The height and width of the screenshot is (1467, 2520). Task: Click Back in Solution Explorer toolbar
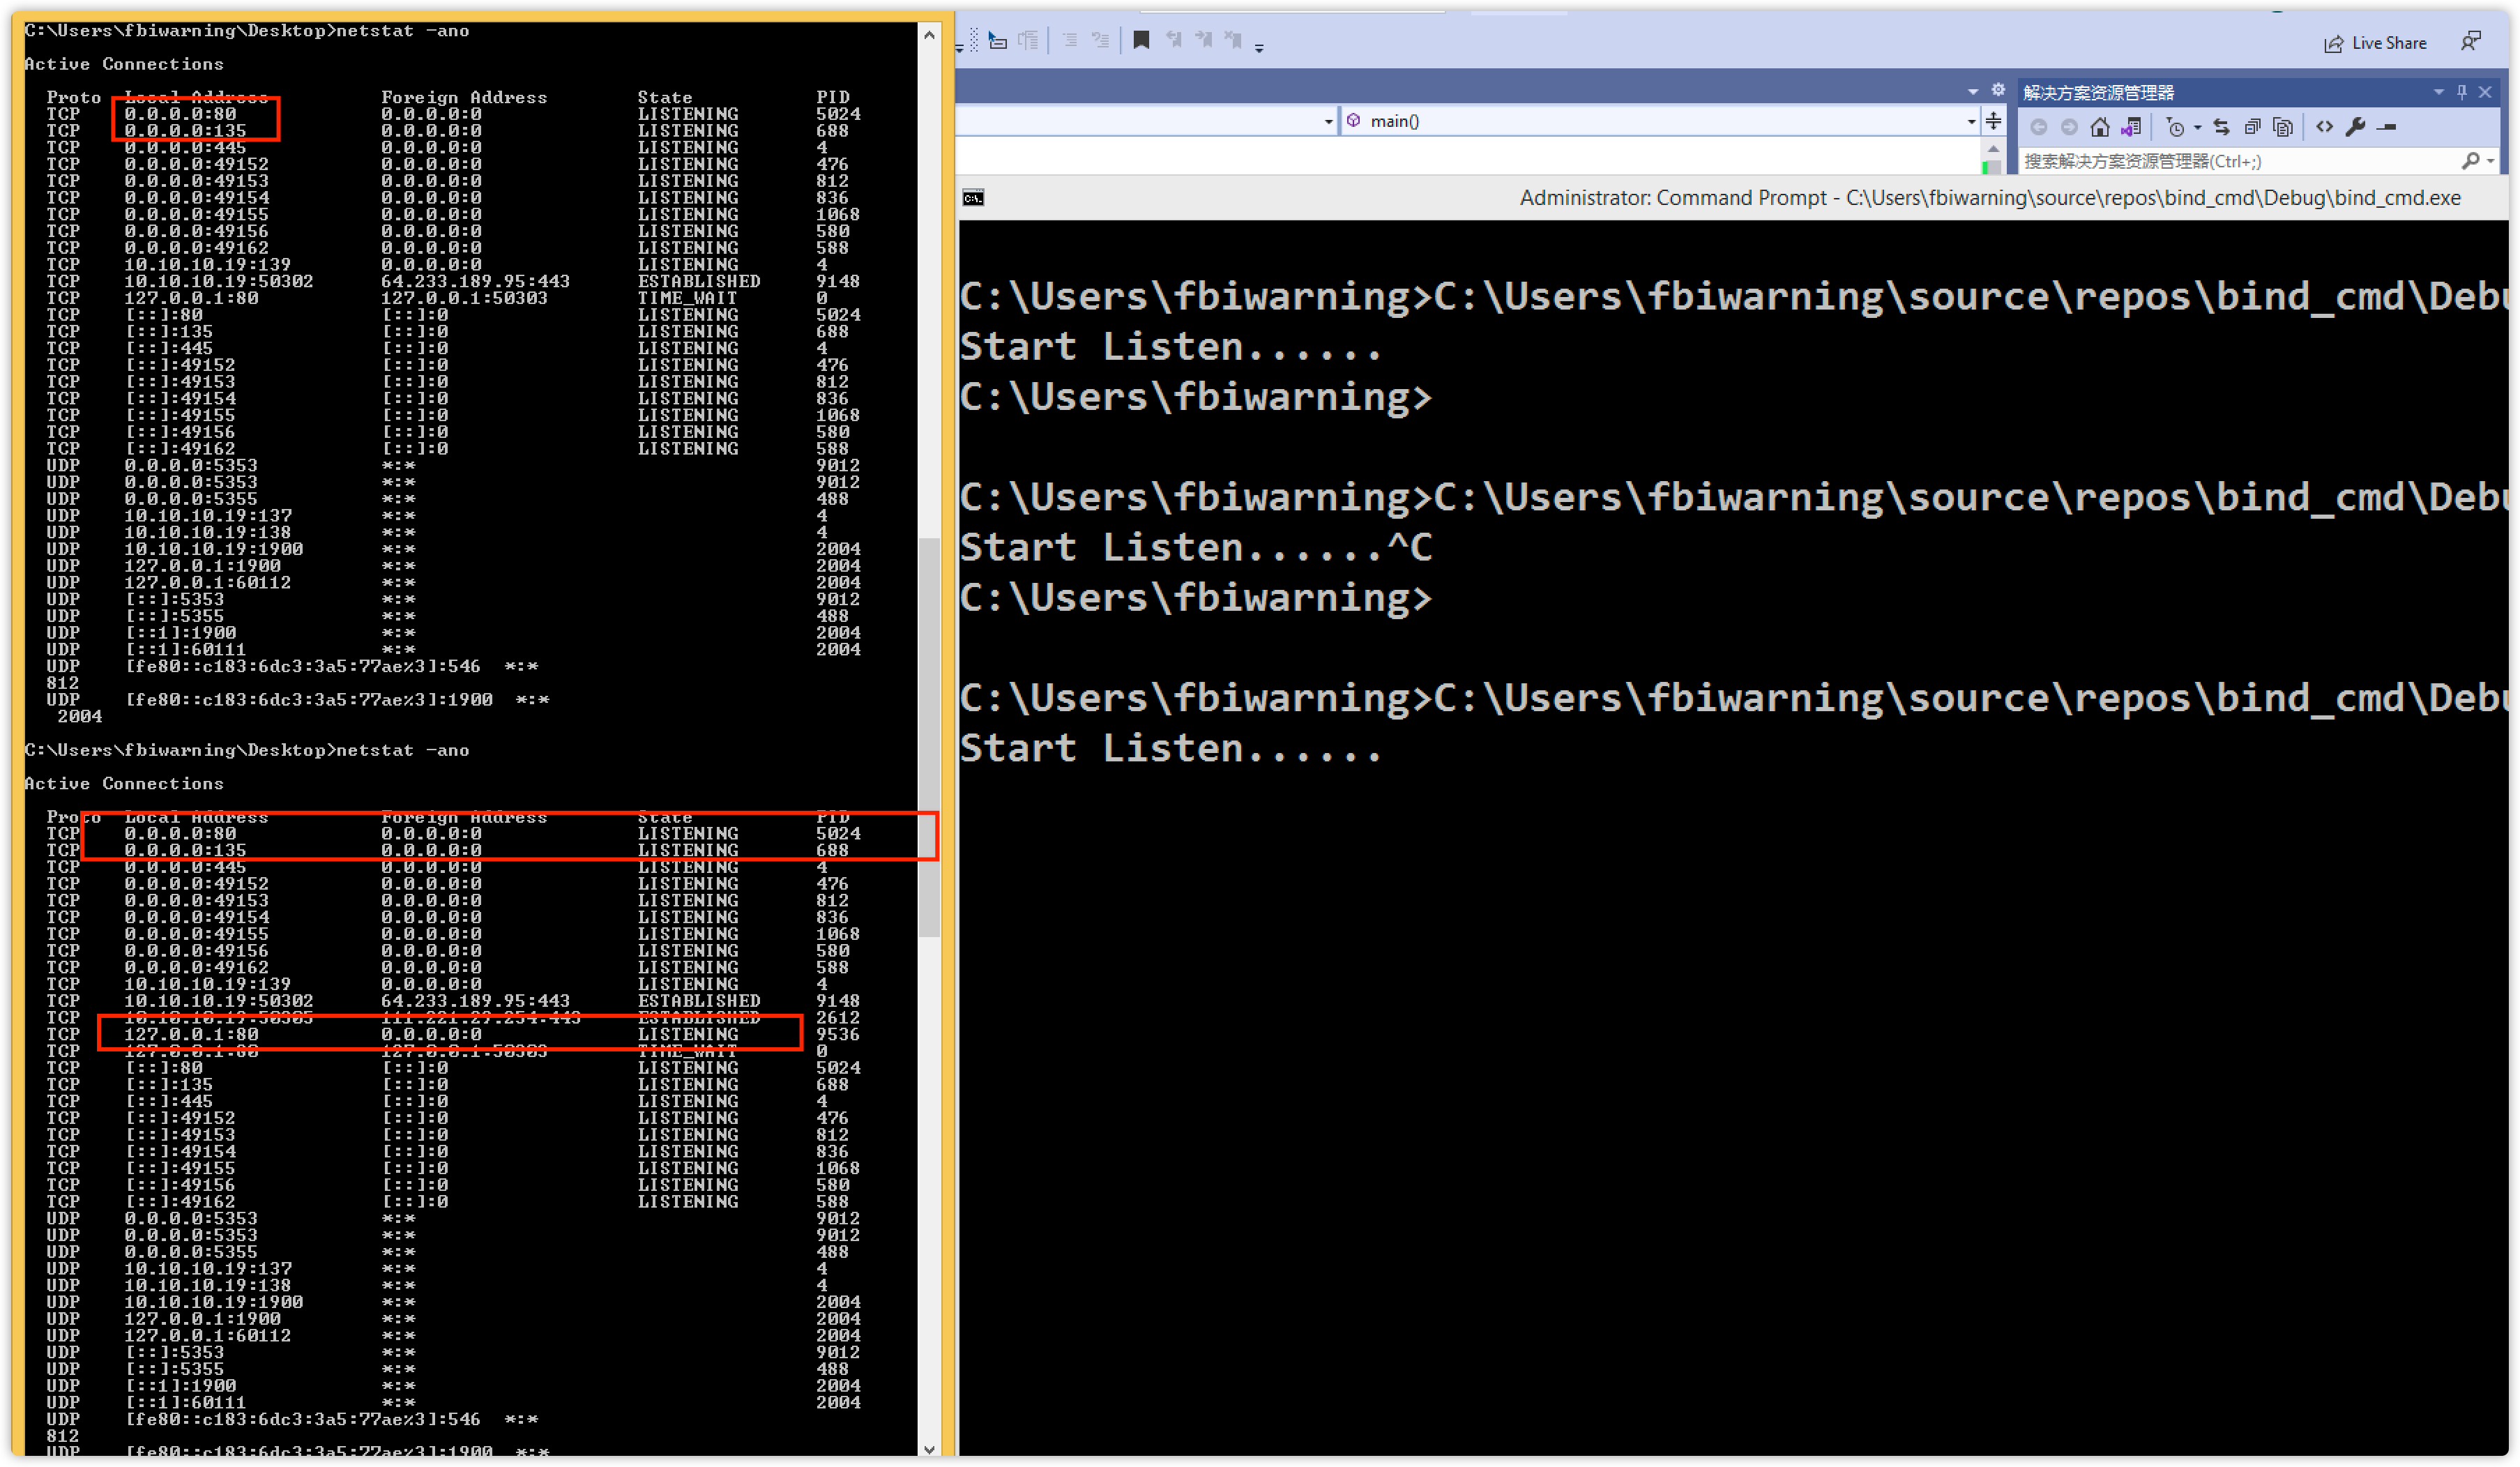click(2038, 127)
